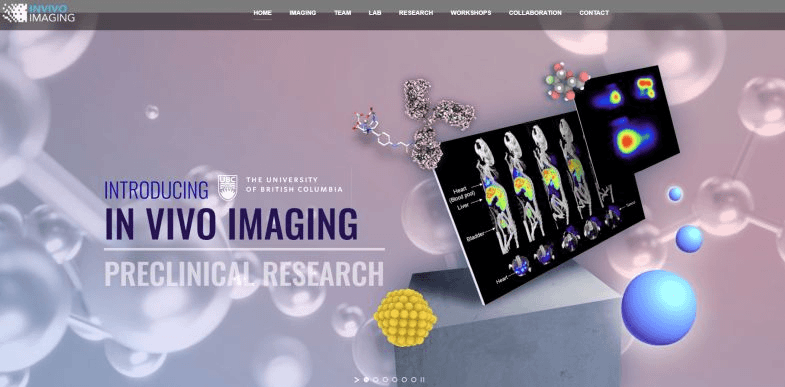The height and width of the screenshot is (387, 785).
Task: Select the last slide indicator dot
Action: [x=414, y=379]
